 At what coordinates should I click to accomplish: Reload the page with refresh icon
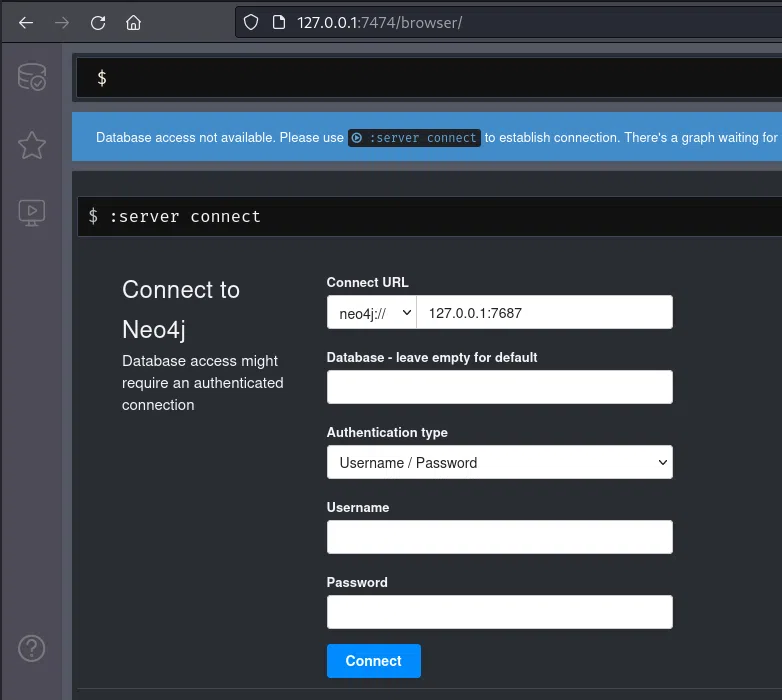click(x=98, y=22)
